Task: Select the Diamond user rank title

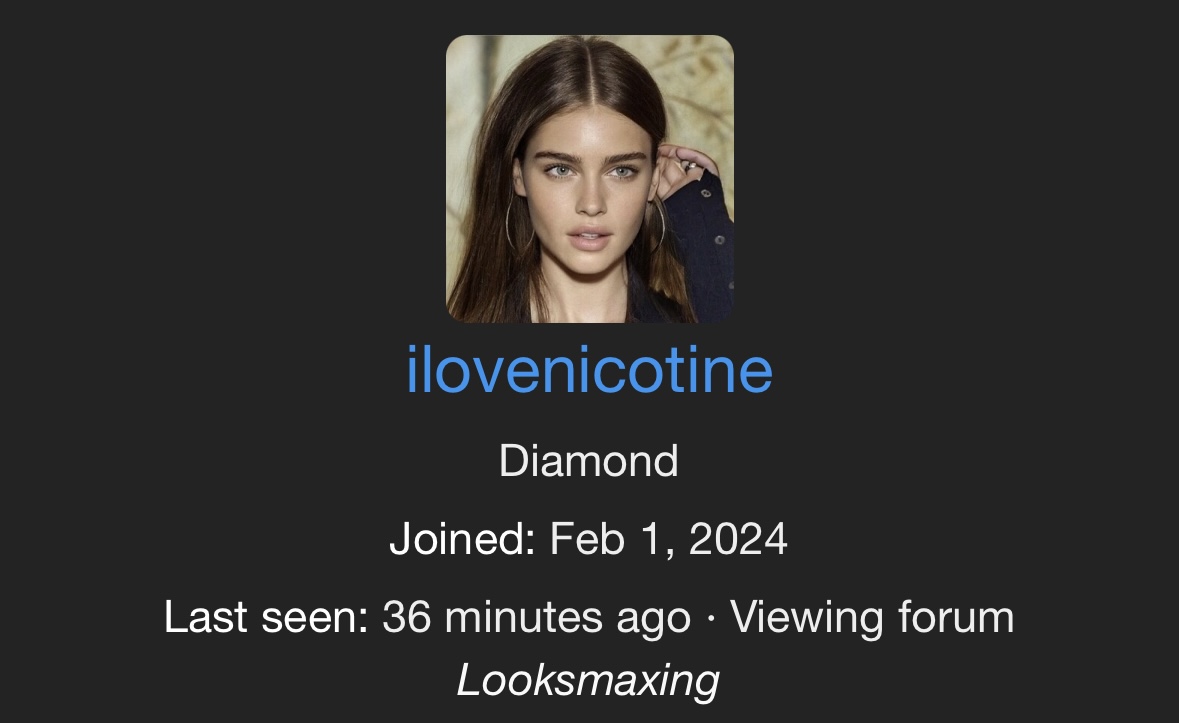Action: point(589,461)
